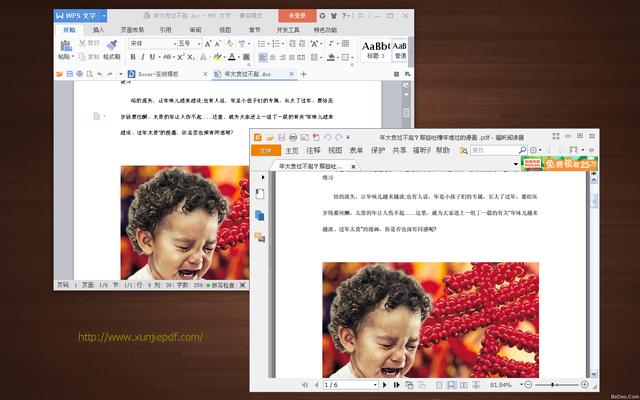The width and height of the screenshot is (640, 400).
Task: Switch to the 插入 ribbon tab
Action: (98, 30)
